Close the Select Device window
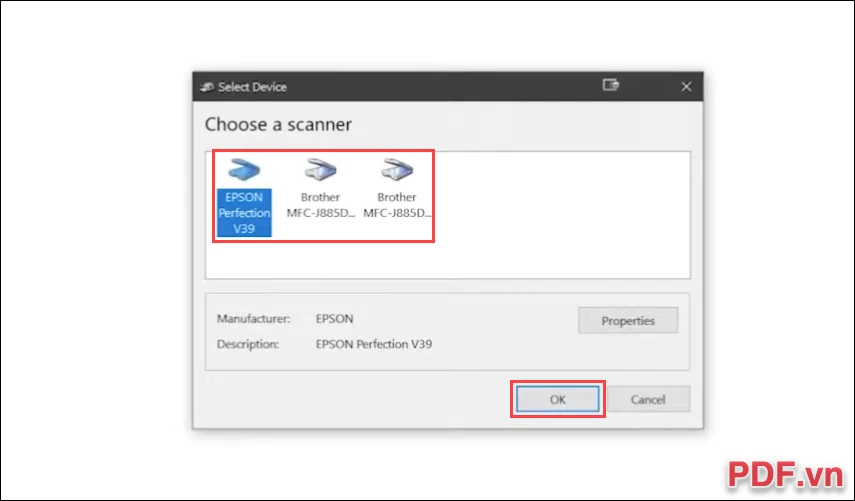855x501 pixels. click(686, 87)
